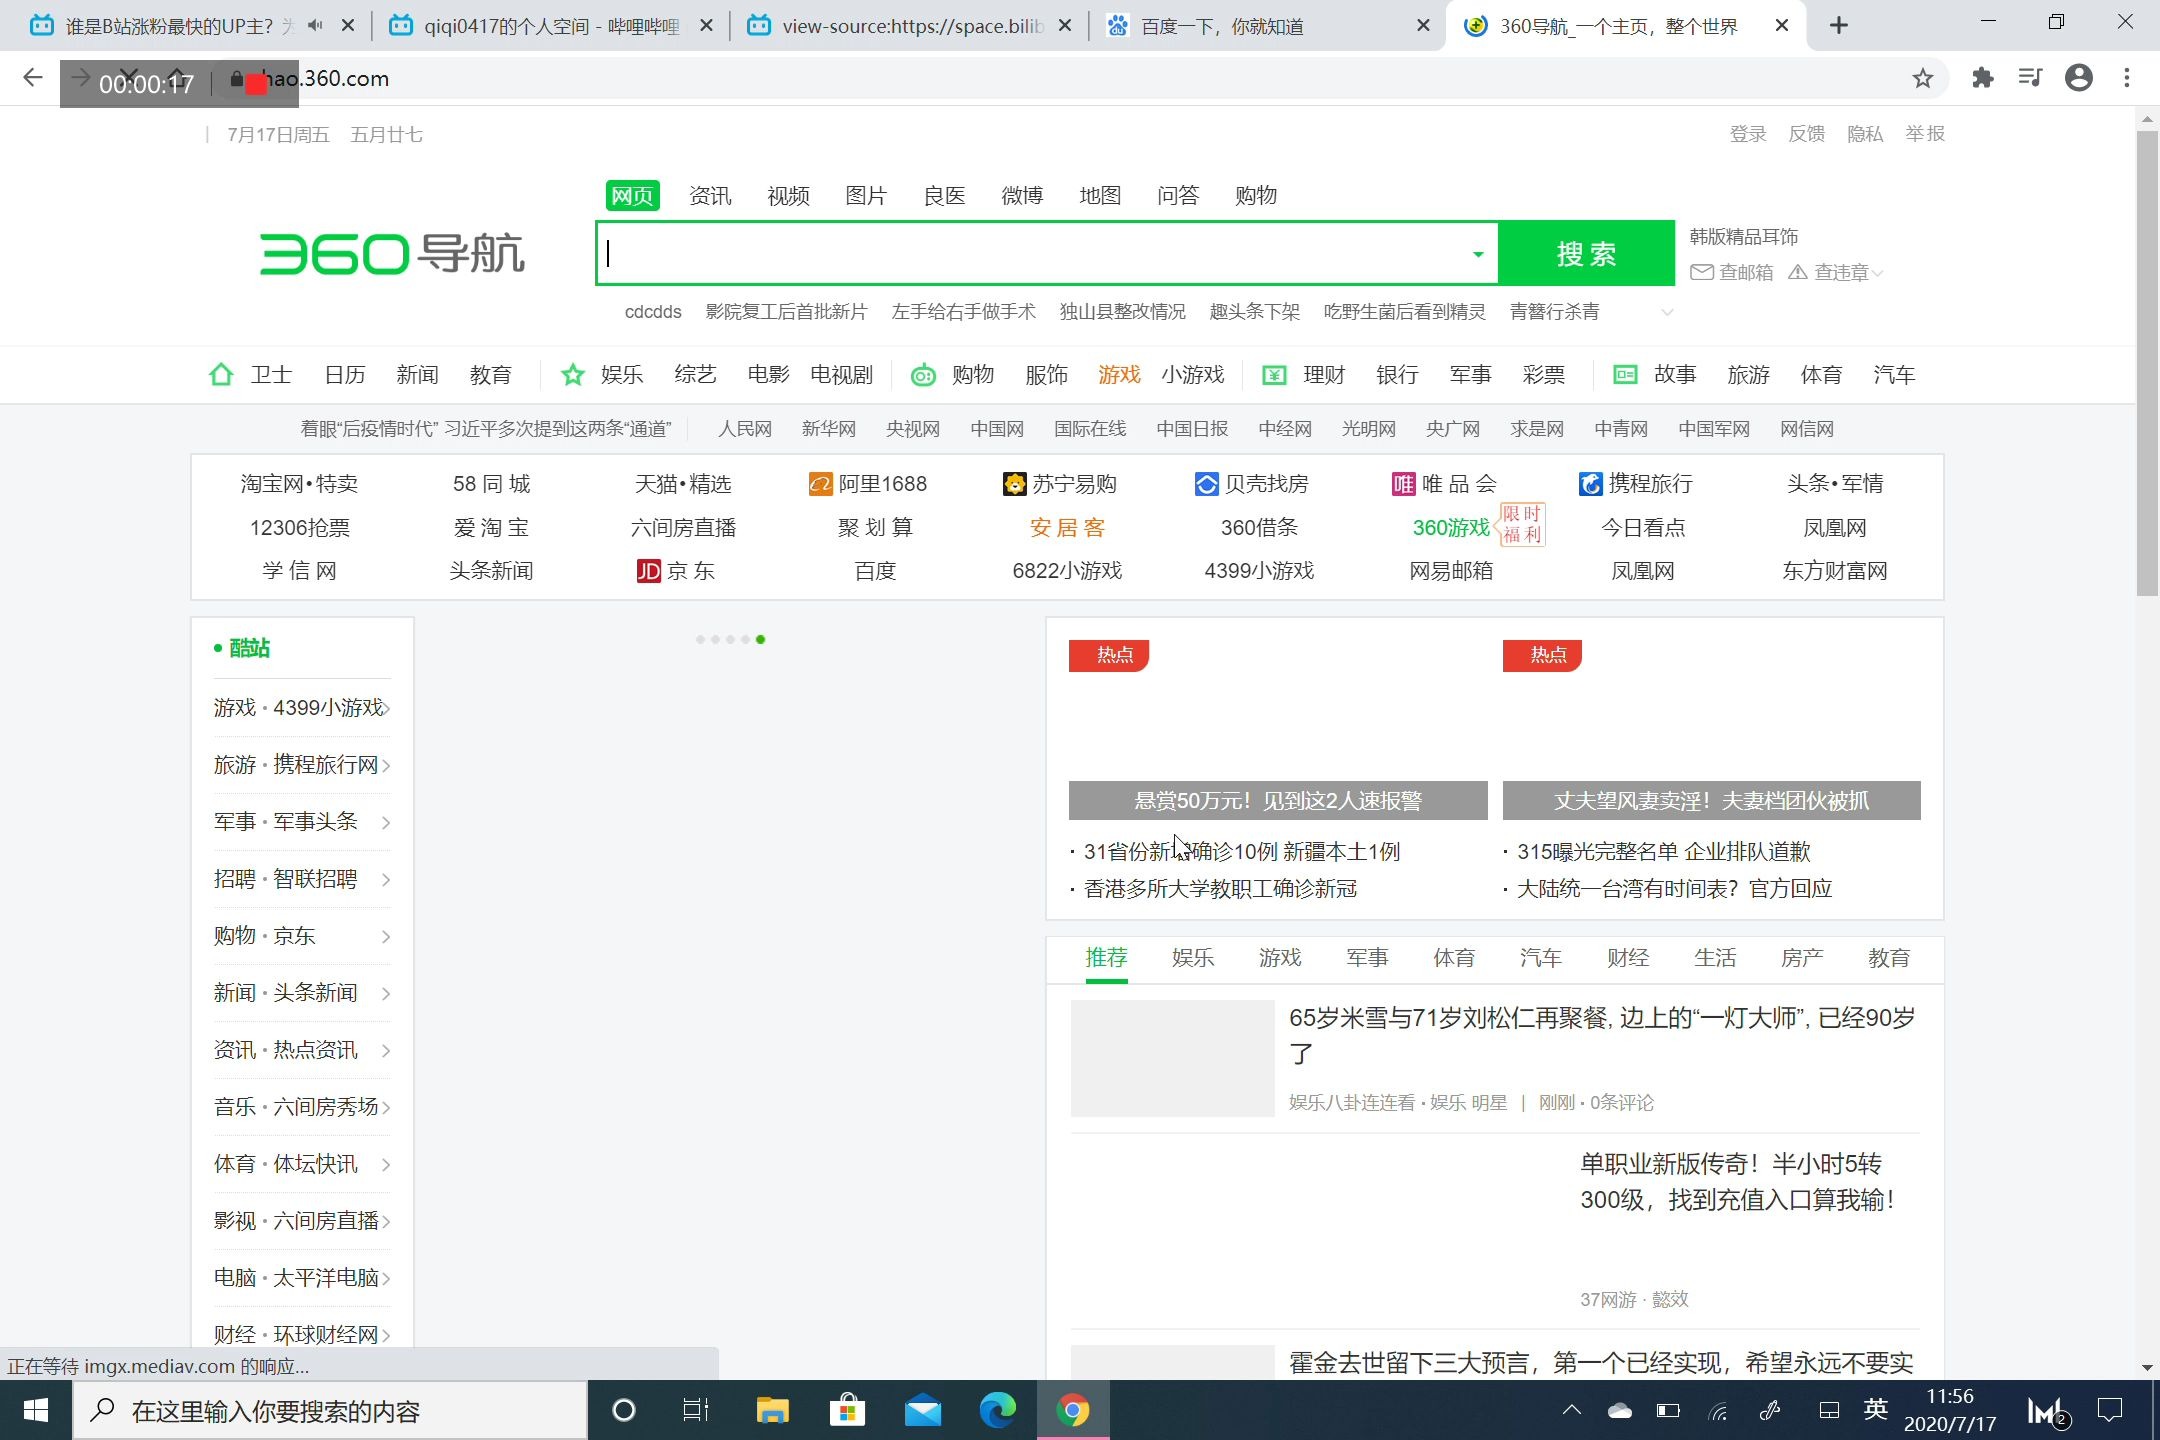Open the browser extensions puzzle icon
2160x1440 pixels.
[x=1983, y=78]
